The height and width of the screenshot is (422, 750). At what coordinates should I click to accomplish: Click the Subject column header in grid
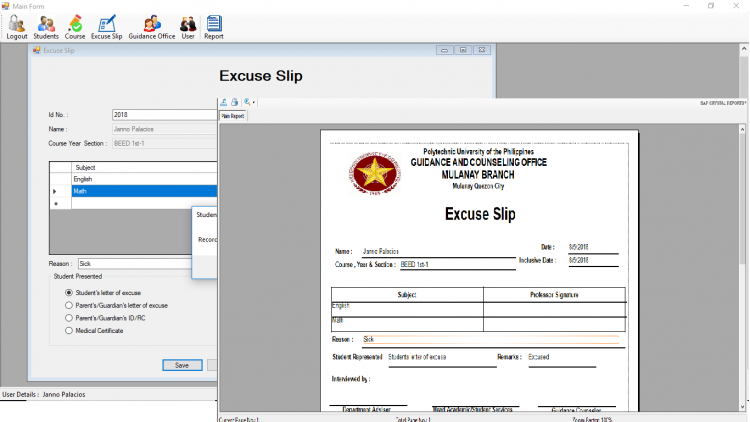144,167
